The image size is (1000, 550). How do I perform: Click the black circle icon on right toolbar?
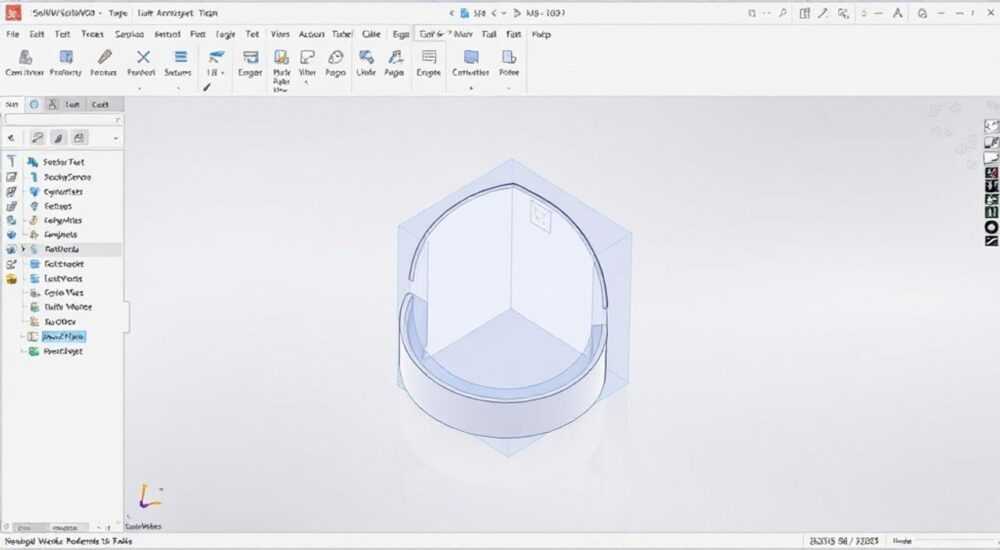coord(991,227)
